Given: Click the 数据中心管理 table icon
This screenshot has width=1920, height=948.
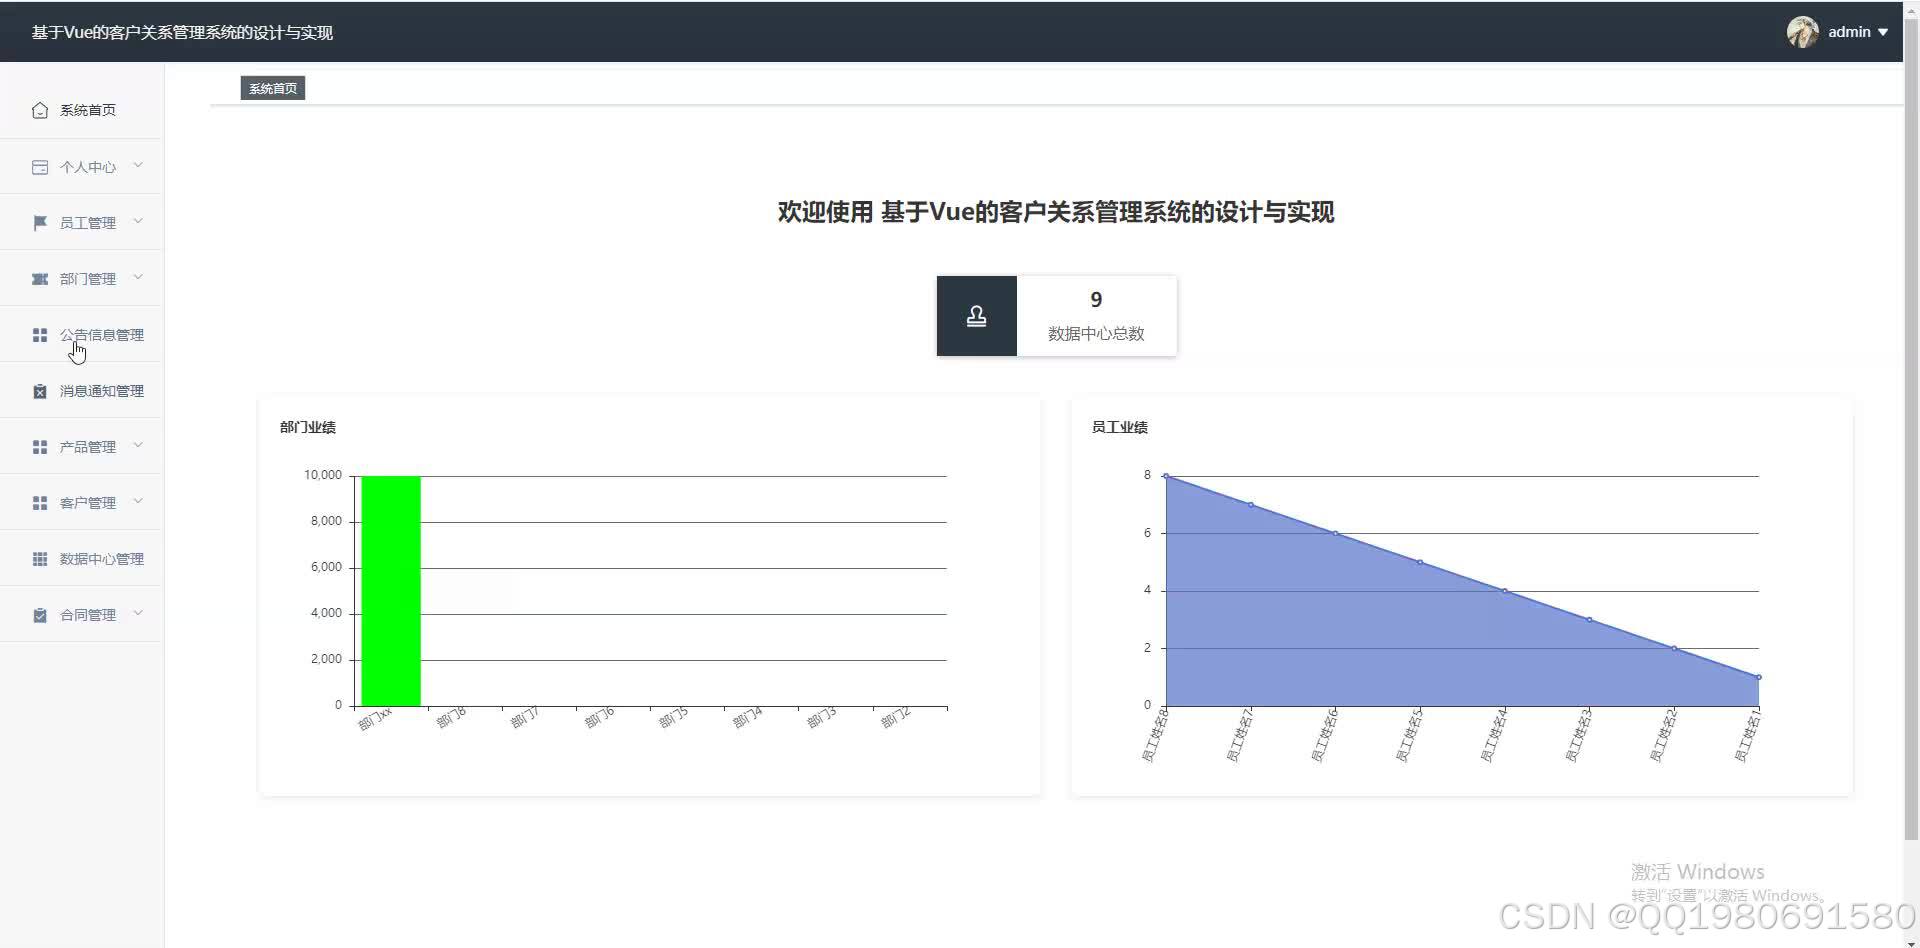Looking at the screenshot, I should [x=40, y=558].
